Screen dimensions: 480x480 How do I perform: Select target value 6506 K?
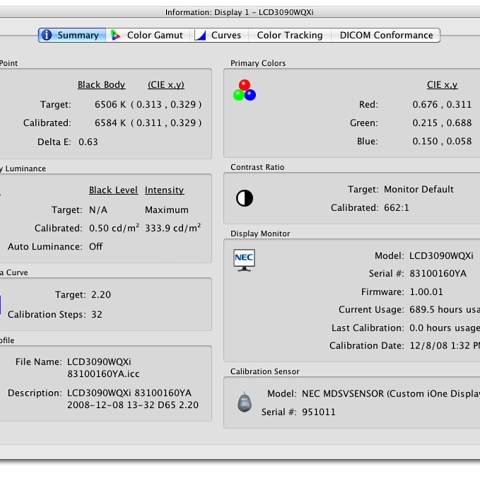[110, 105]
